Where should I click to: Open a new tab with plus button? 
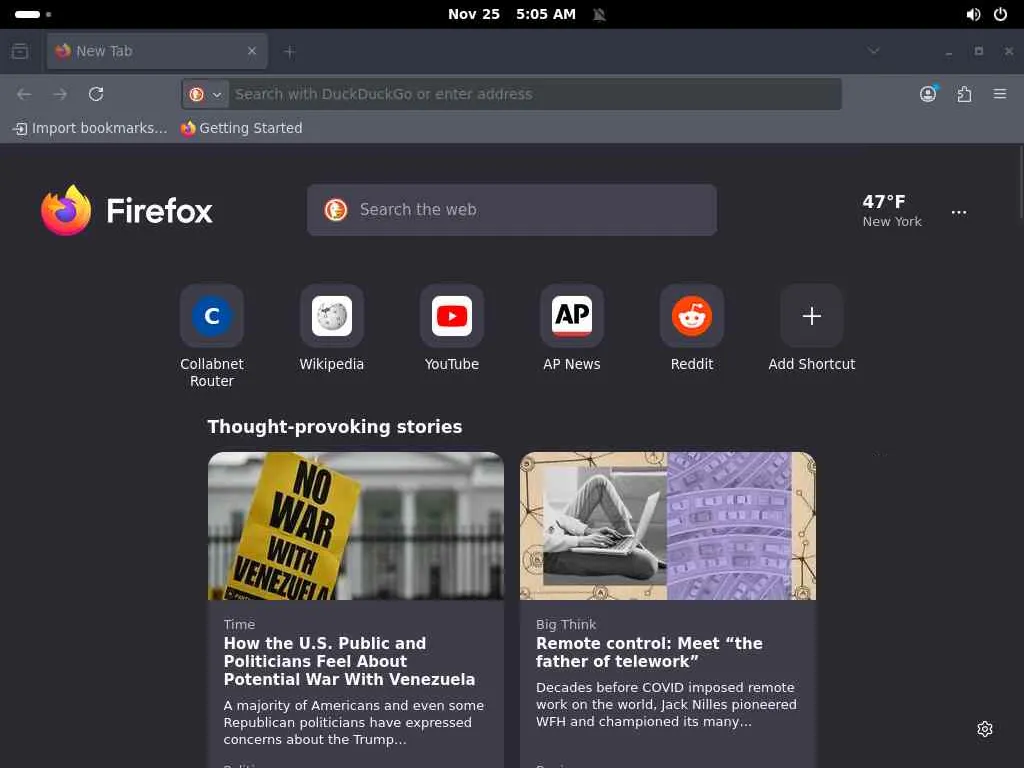tap(290, 52)
